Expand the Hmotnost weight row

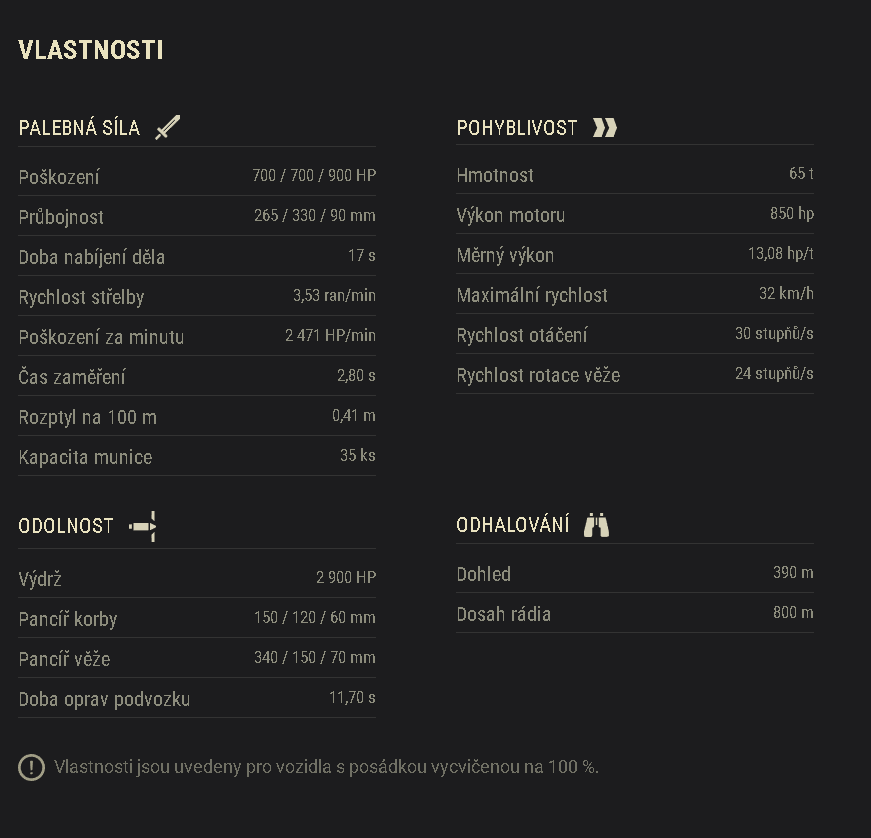pyautogui.click(x=495, y=175)
